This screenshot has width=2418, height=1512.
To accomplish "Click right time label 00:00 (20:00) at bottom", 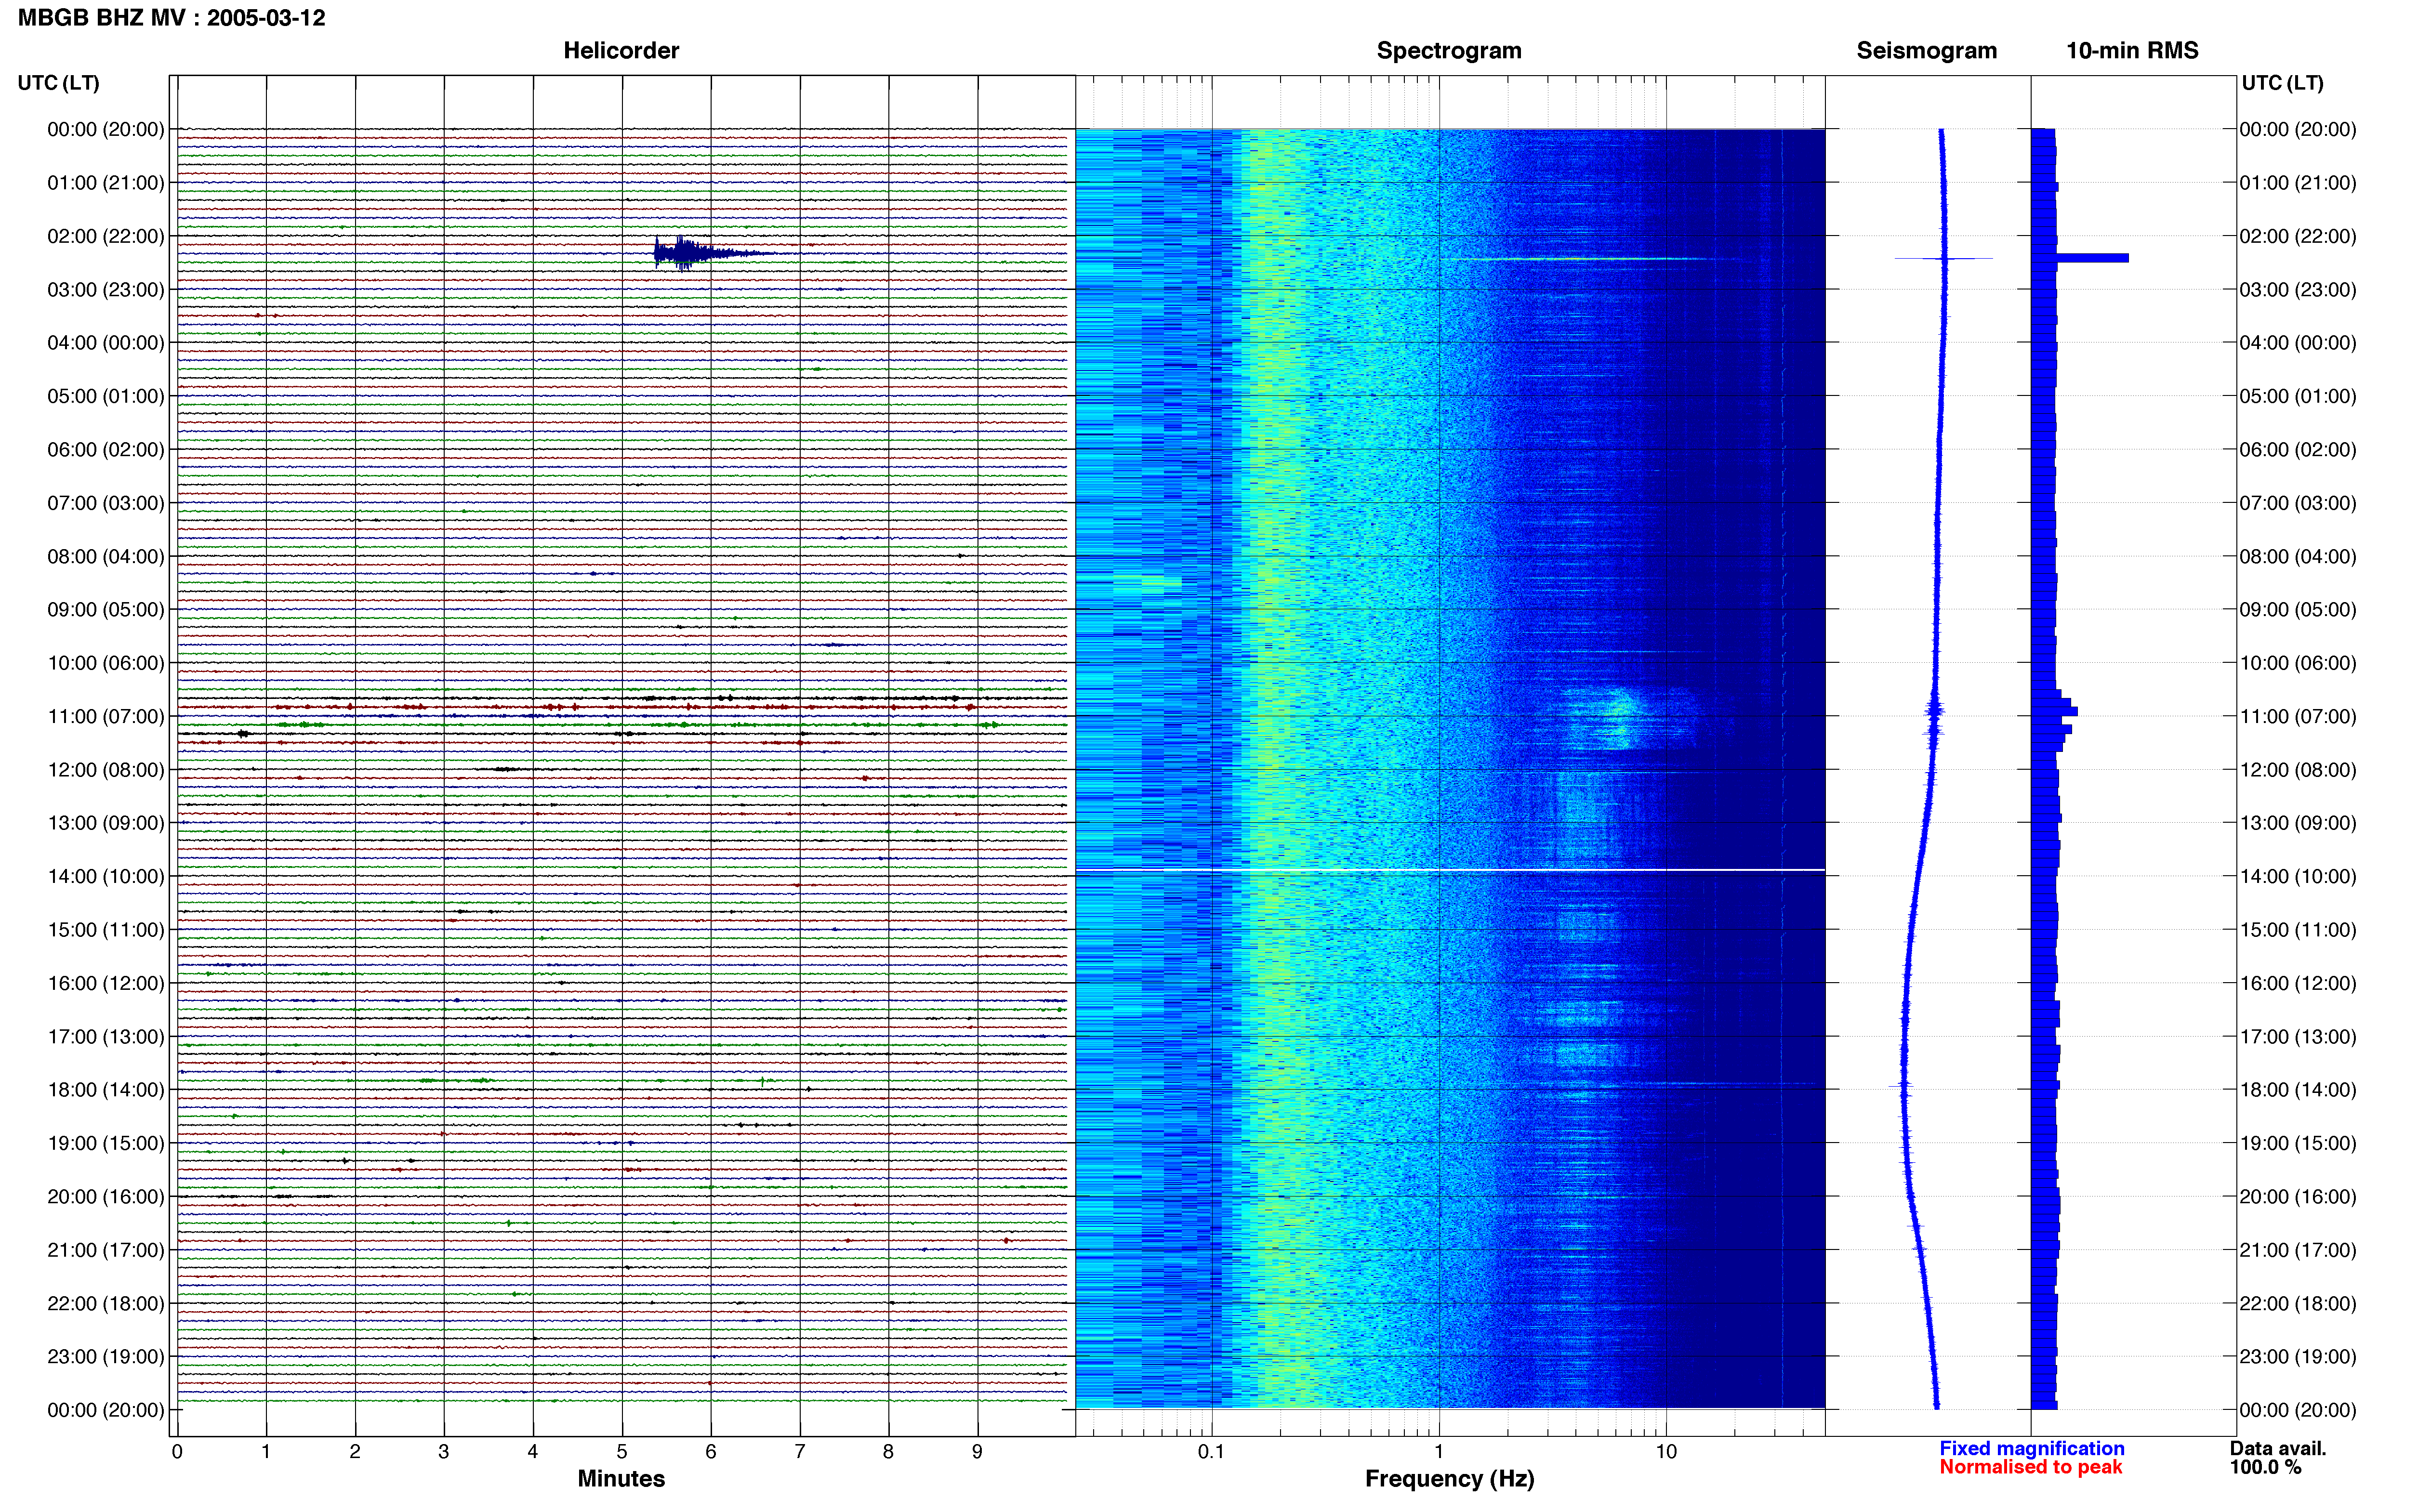I will point(2298,1410).
